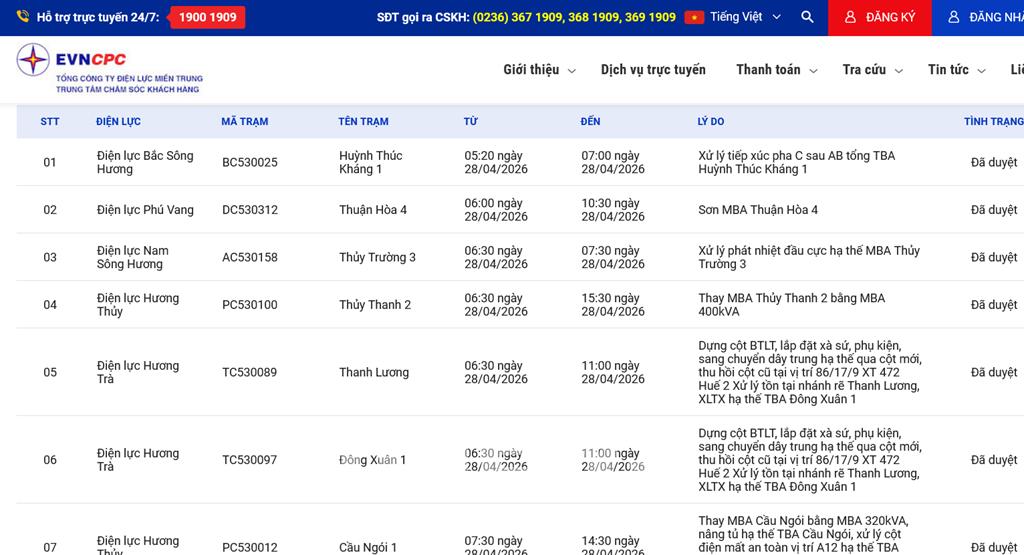Expand the Thanh toán menu
Image resolution: width=1024 pixels, height=555 pixels.
tap(776, 70)
